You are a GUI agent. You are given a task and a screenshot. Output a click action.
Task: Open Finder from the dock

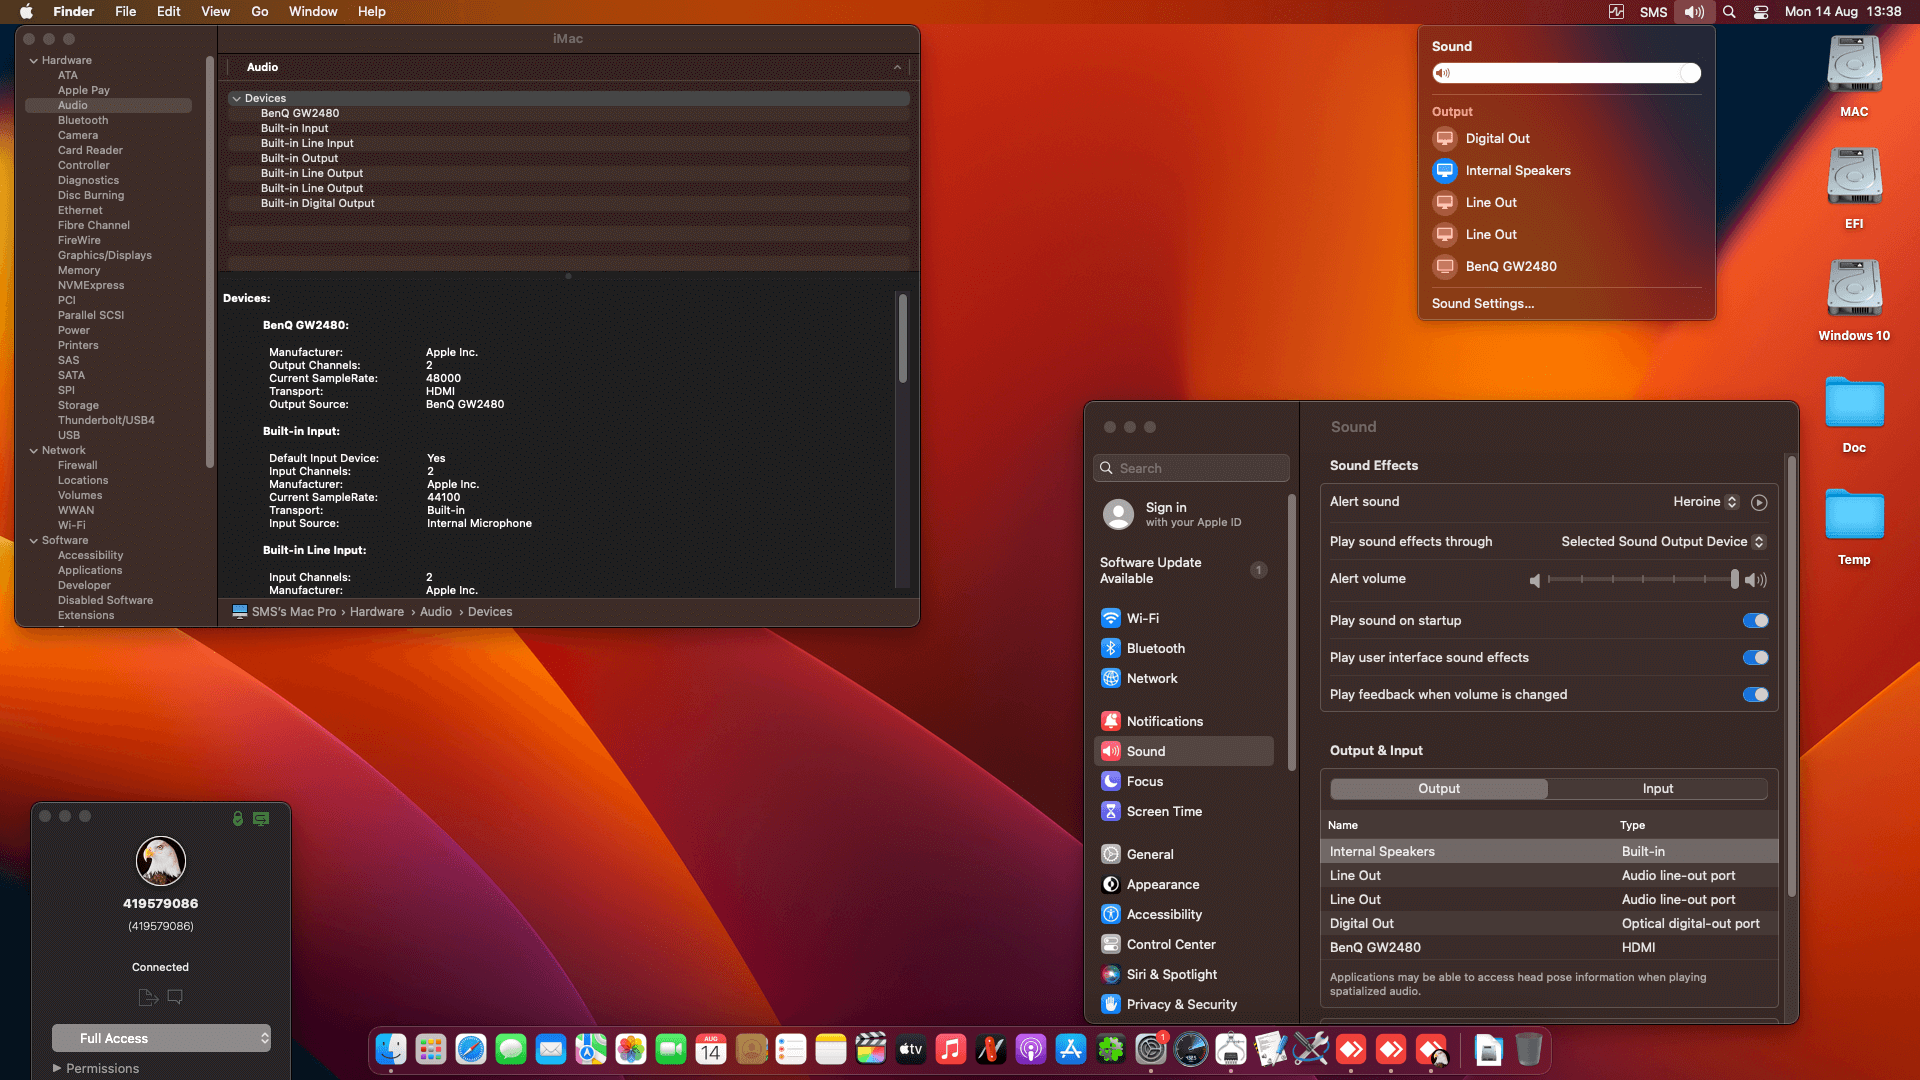pos(390,1049)
